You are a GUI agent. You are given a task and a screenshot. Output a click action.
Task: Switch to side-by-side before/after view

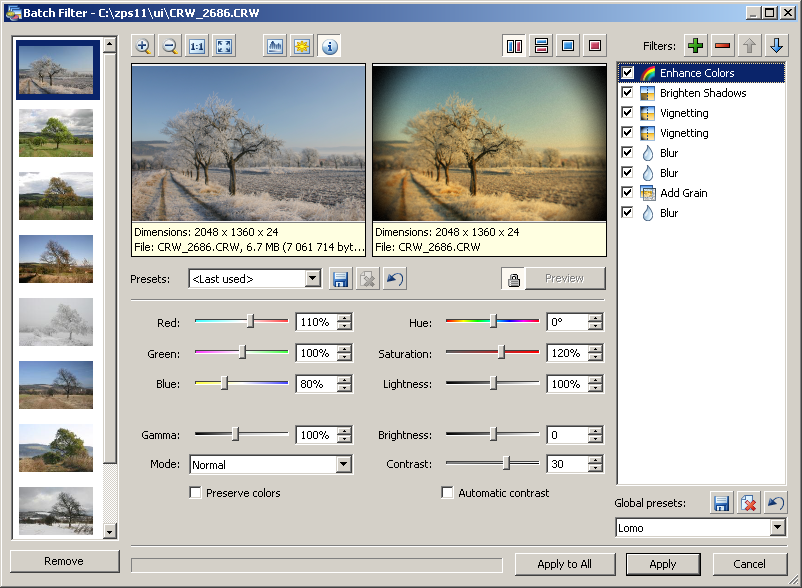coord(514,46)
